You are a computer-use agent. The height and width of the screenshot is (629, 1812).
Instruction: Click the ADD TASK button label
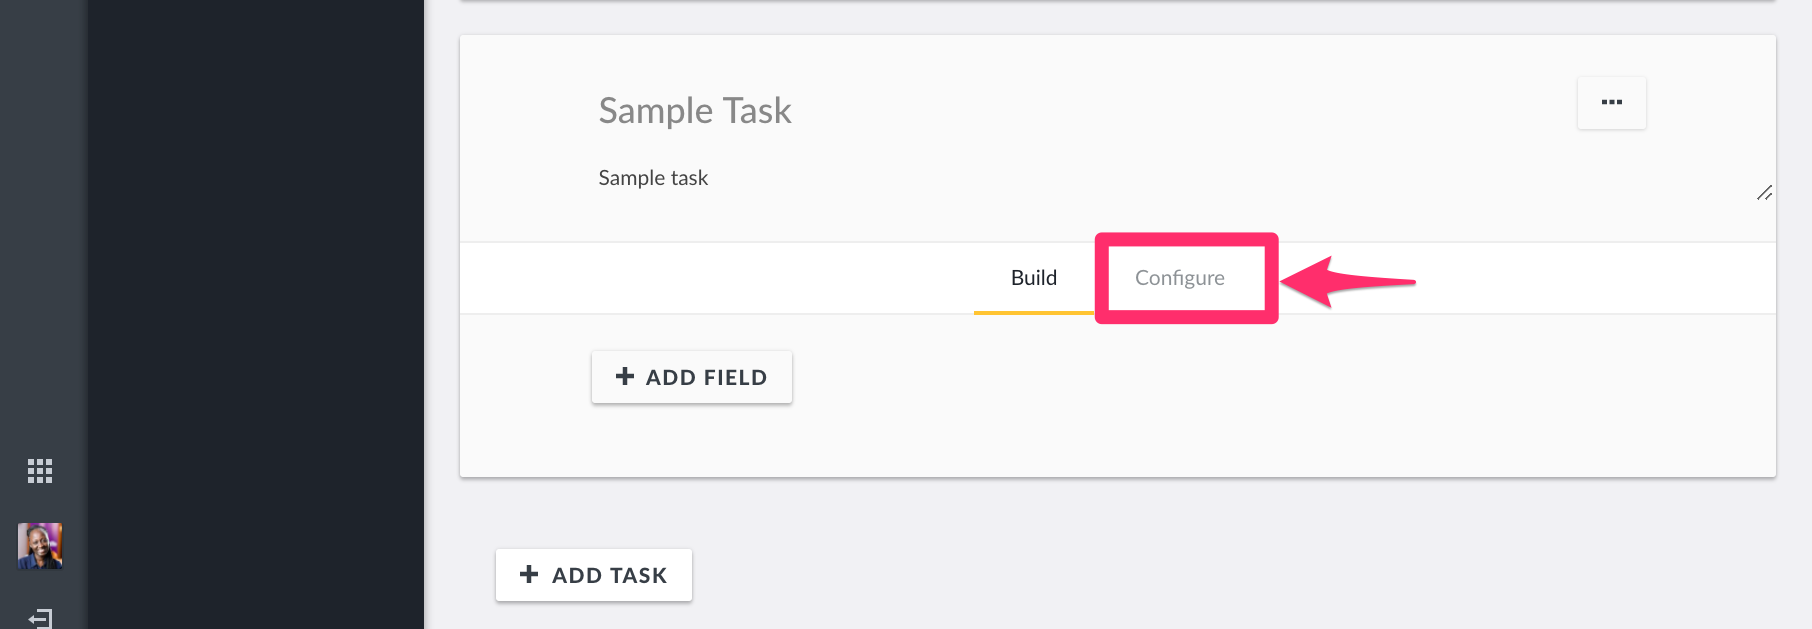[x=610, y=575]
